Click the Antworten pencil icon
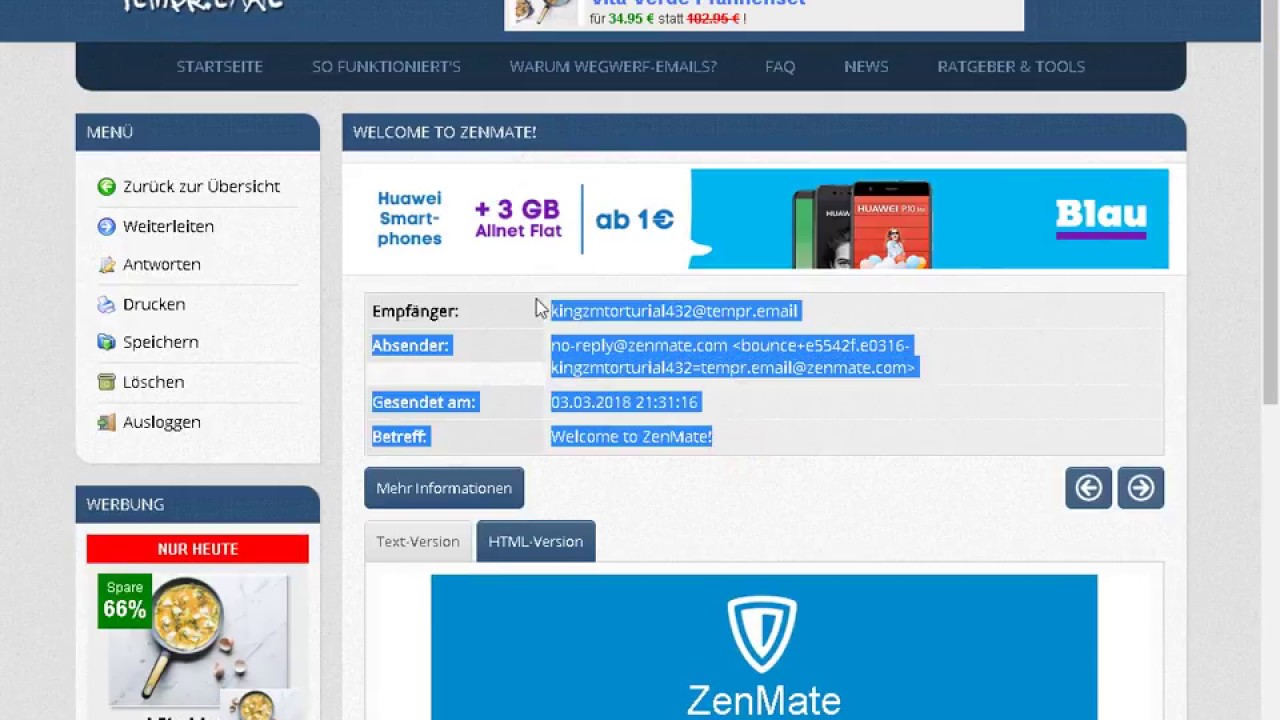Viewport: 1280px width, 720px height. (106, 265)
